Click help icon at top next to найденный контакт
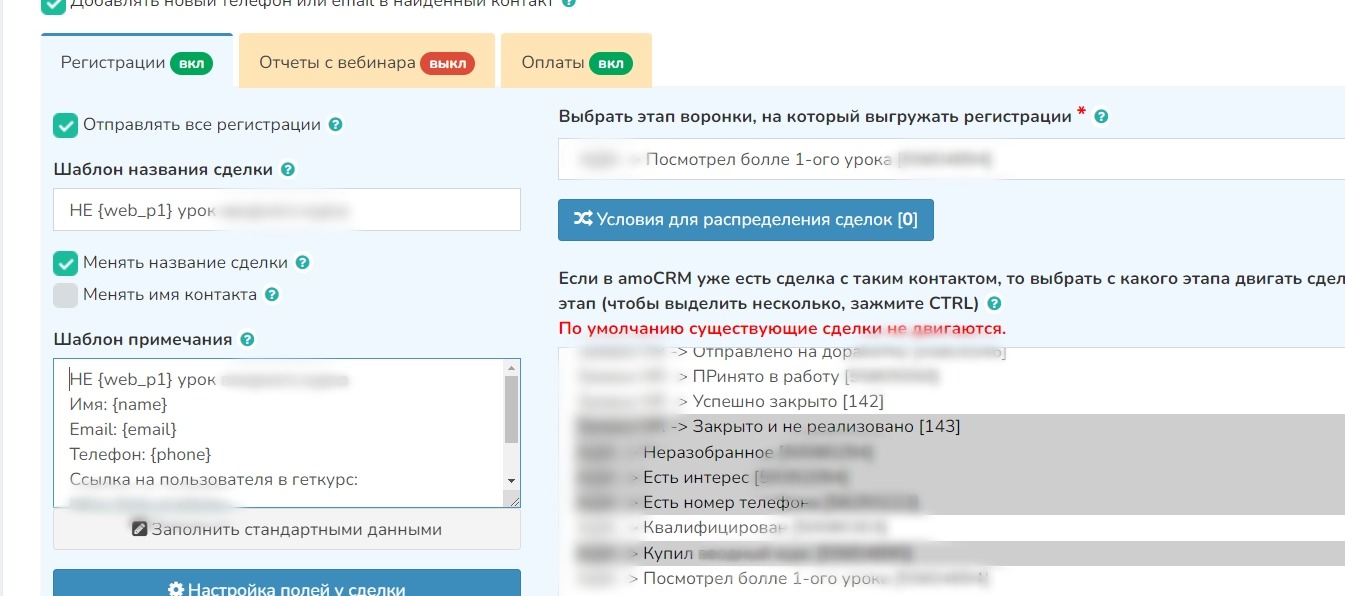Viewport: 1345px width, 596px height. (x=569, y=3)
